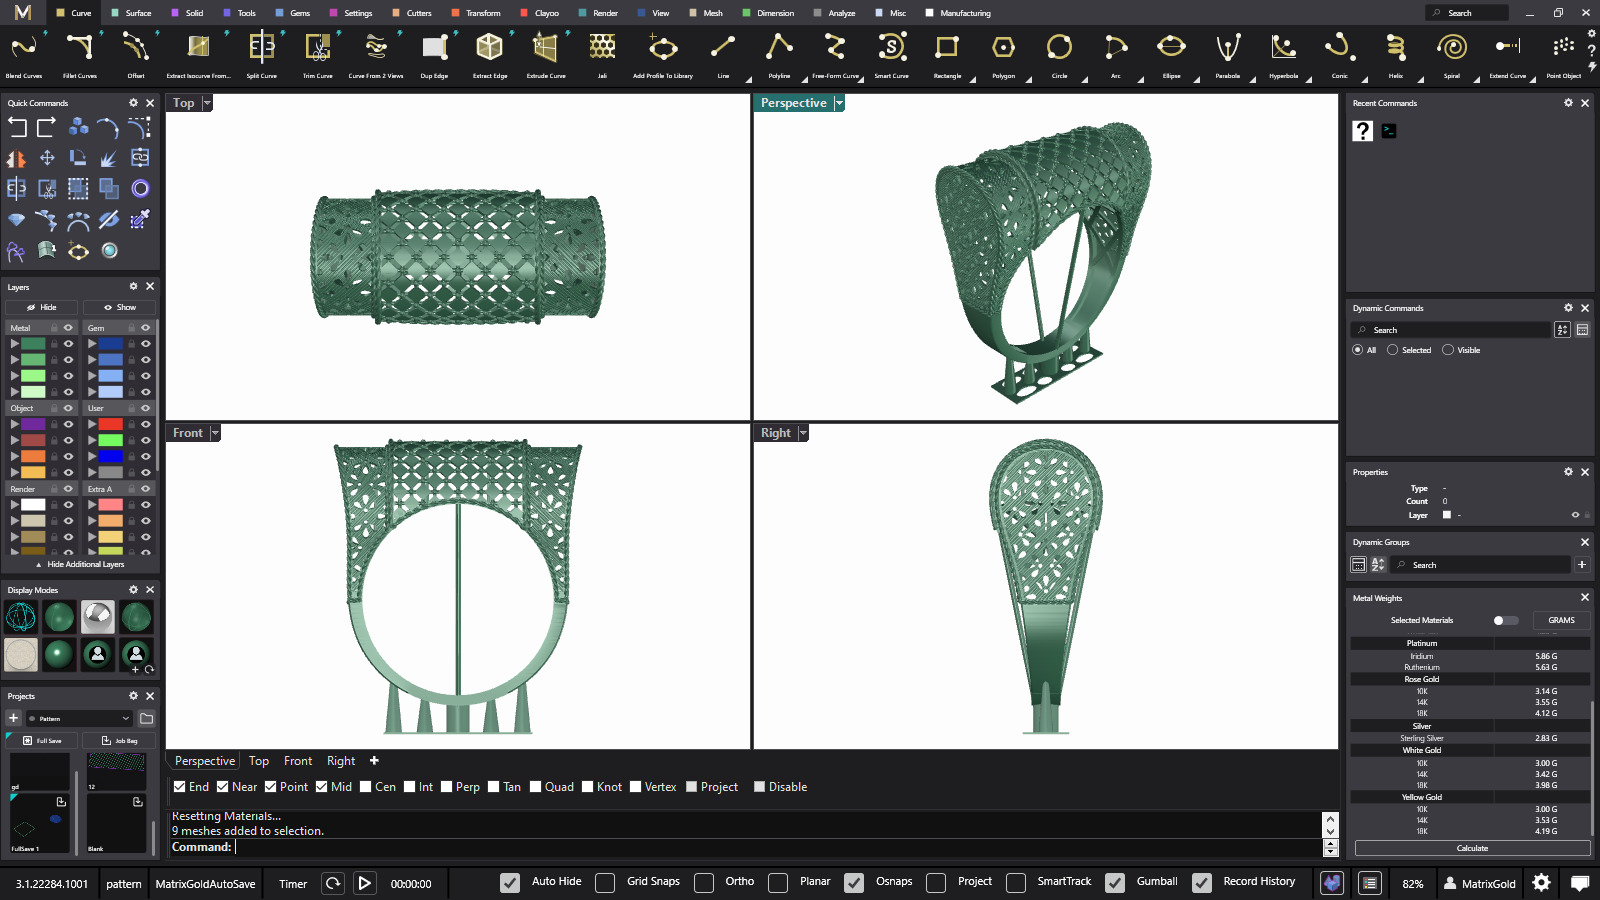Viewport: 1600px width, 900px height.
Task: Toggle the Near osnap checkbox
Action: point(223,787)
